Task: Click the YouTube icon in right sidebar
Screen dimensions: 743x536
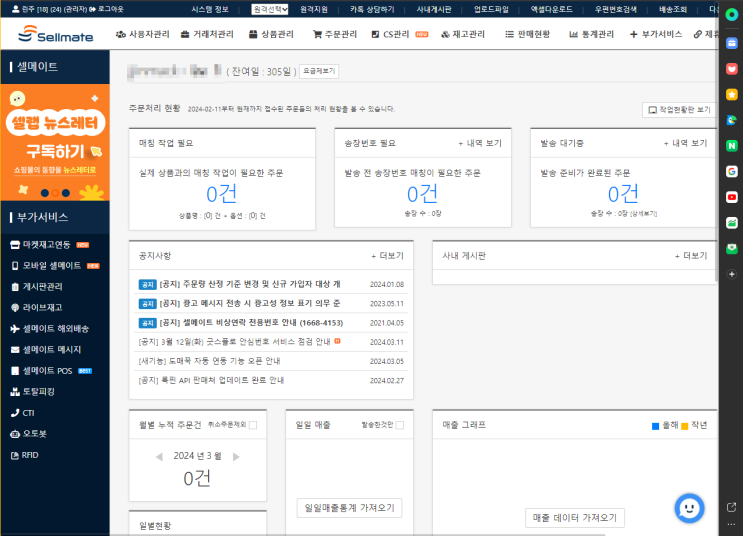Action: click(x=732, y=197)
